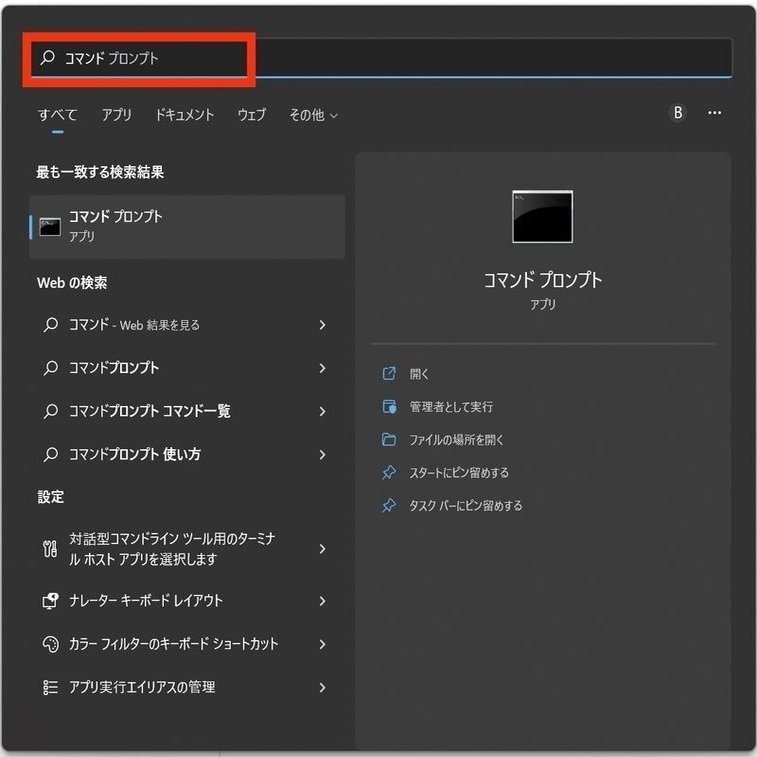This screenshot has height=757, width=757.
Task: Click magnifier icon beside コマンドプロンプト 使い方
Action: pos(51,454)
